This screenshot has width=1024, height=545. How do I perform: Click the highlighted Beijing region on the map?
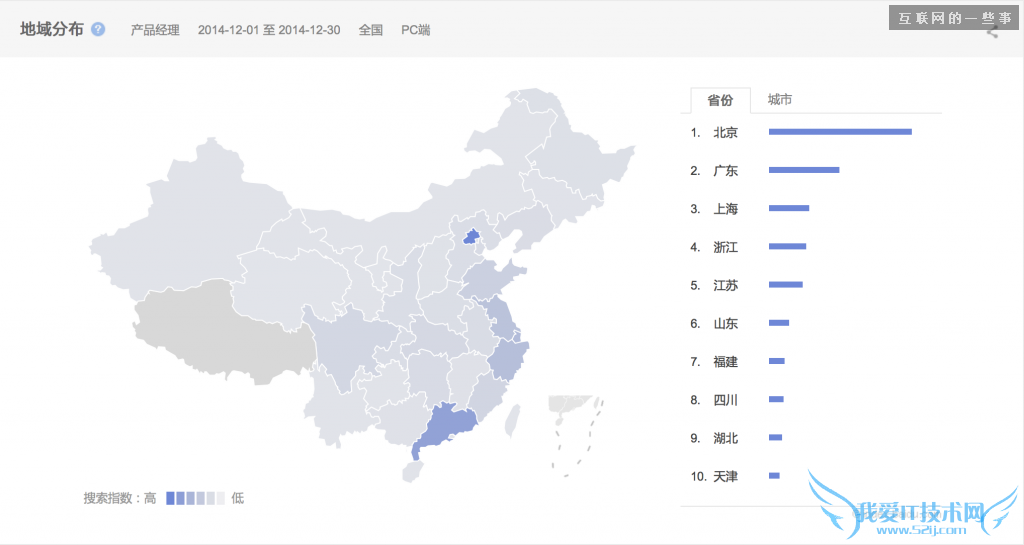click(x=471, y=238)
